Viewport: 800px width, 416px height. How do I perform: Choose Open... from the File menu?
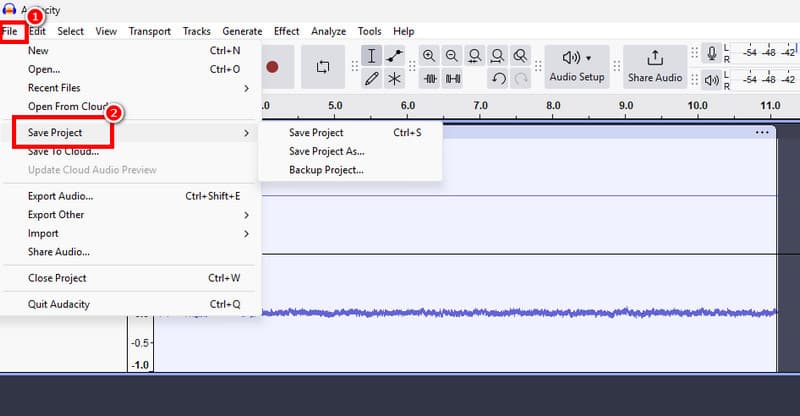(x=130, y=69)
